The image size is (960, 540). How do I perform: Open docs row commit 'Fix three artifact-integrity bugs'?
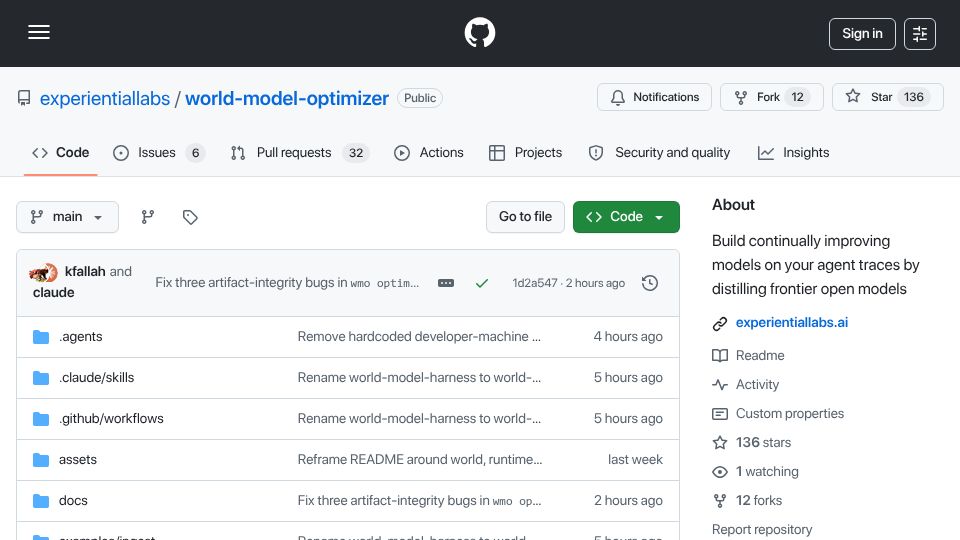[419, 501]
